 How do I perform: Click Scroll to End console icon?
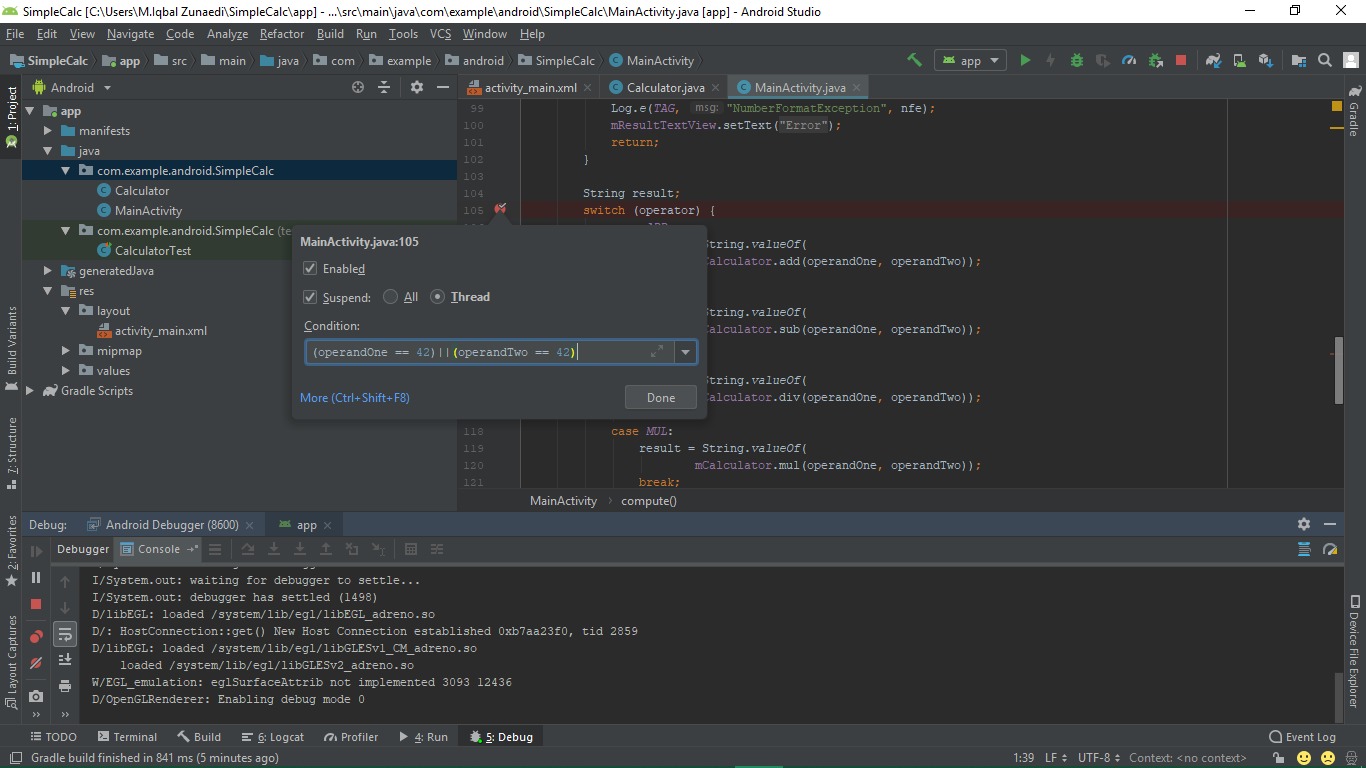click(x=65, y=659)
